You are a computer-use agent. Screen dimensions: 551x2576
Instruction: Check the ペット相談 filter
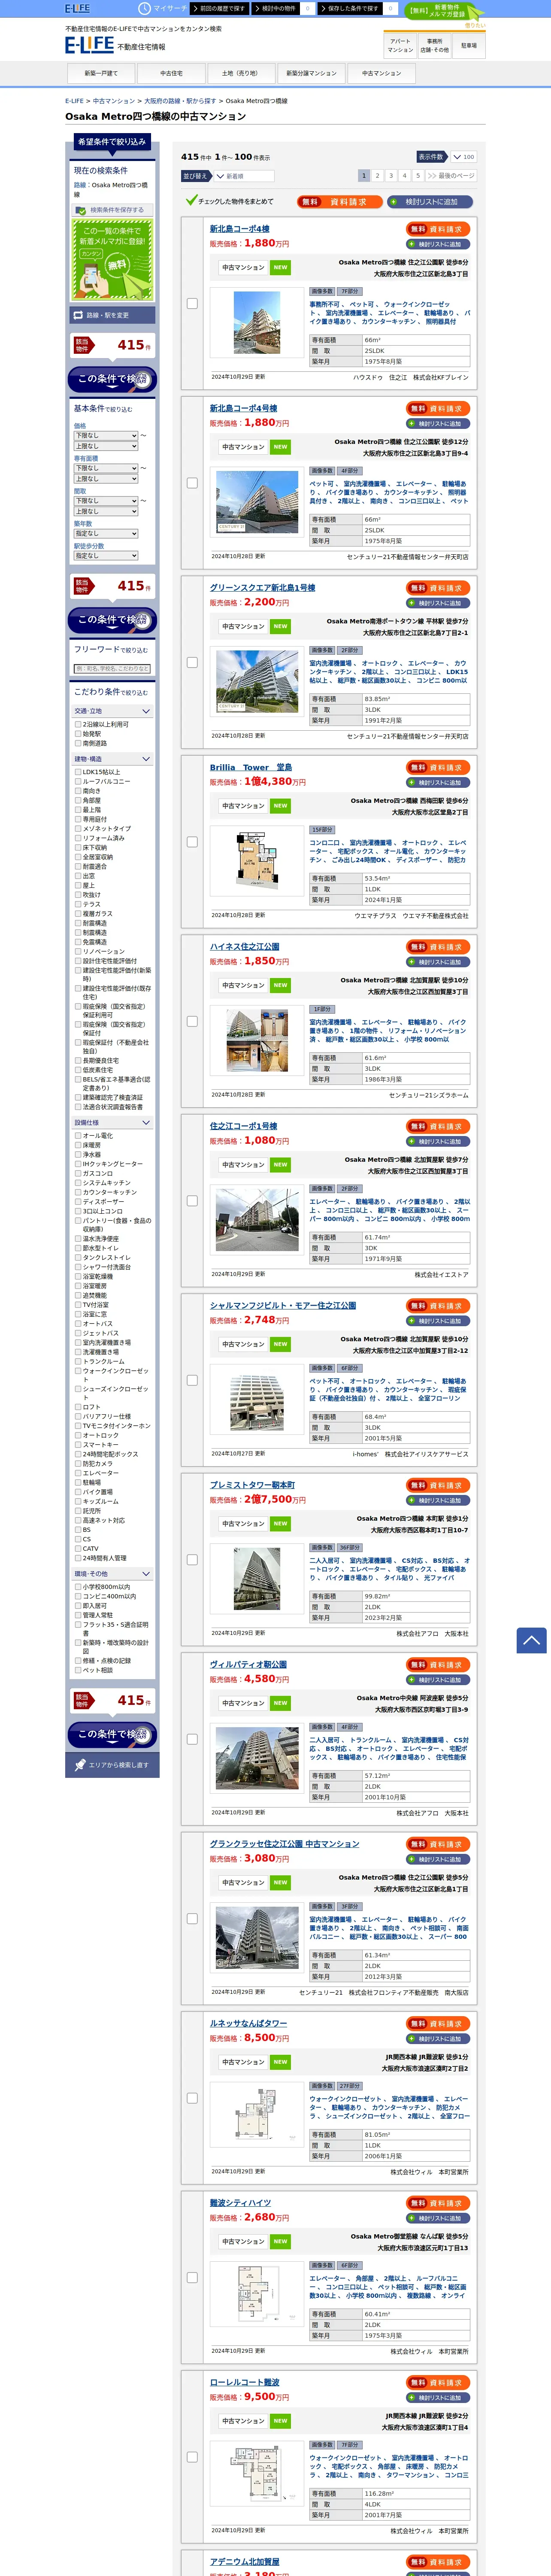tap(79, 1670)
